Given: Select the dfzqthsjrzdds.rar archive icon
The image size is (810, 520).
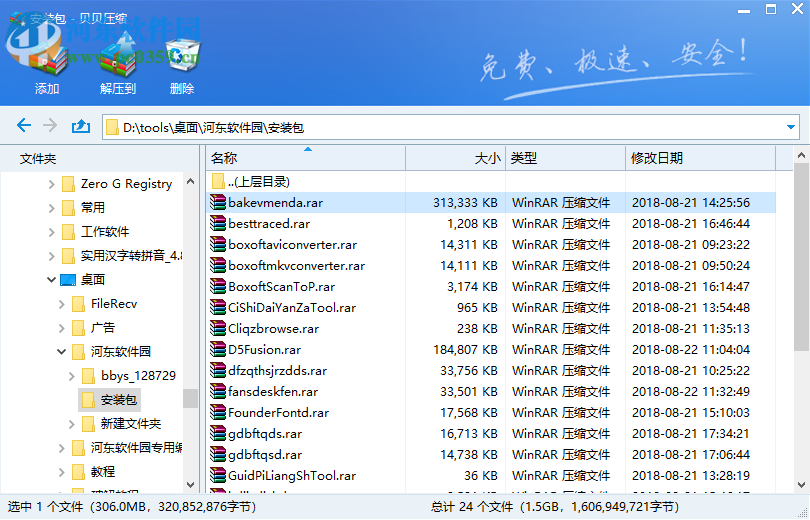Looking at the screenshot, I should tap(218, 371).
